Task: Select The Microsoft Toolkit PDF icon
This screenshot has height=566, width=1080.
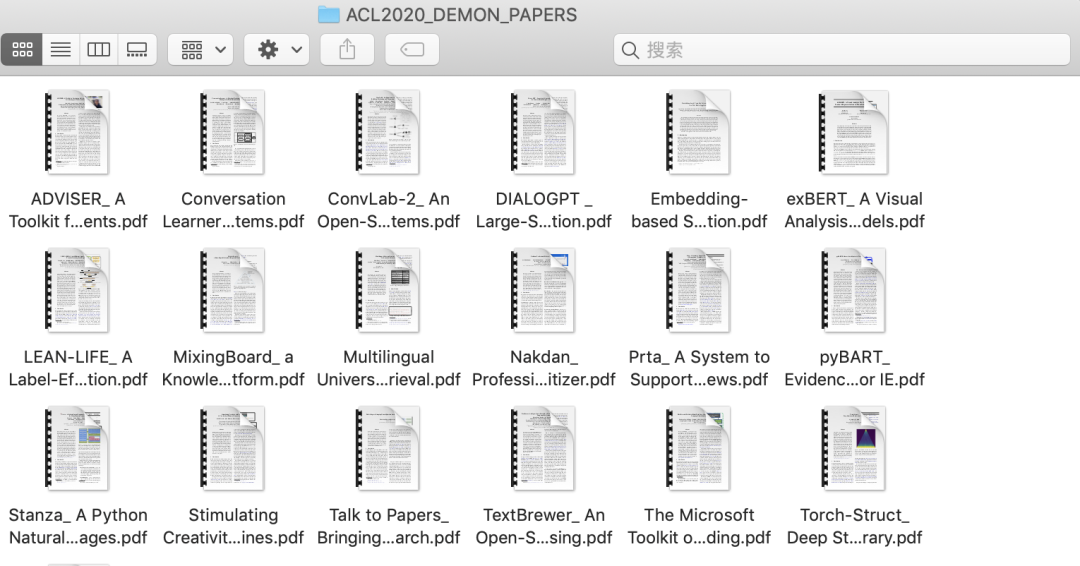Action: (x=698, y=448)
